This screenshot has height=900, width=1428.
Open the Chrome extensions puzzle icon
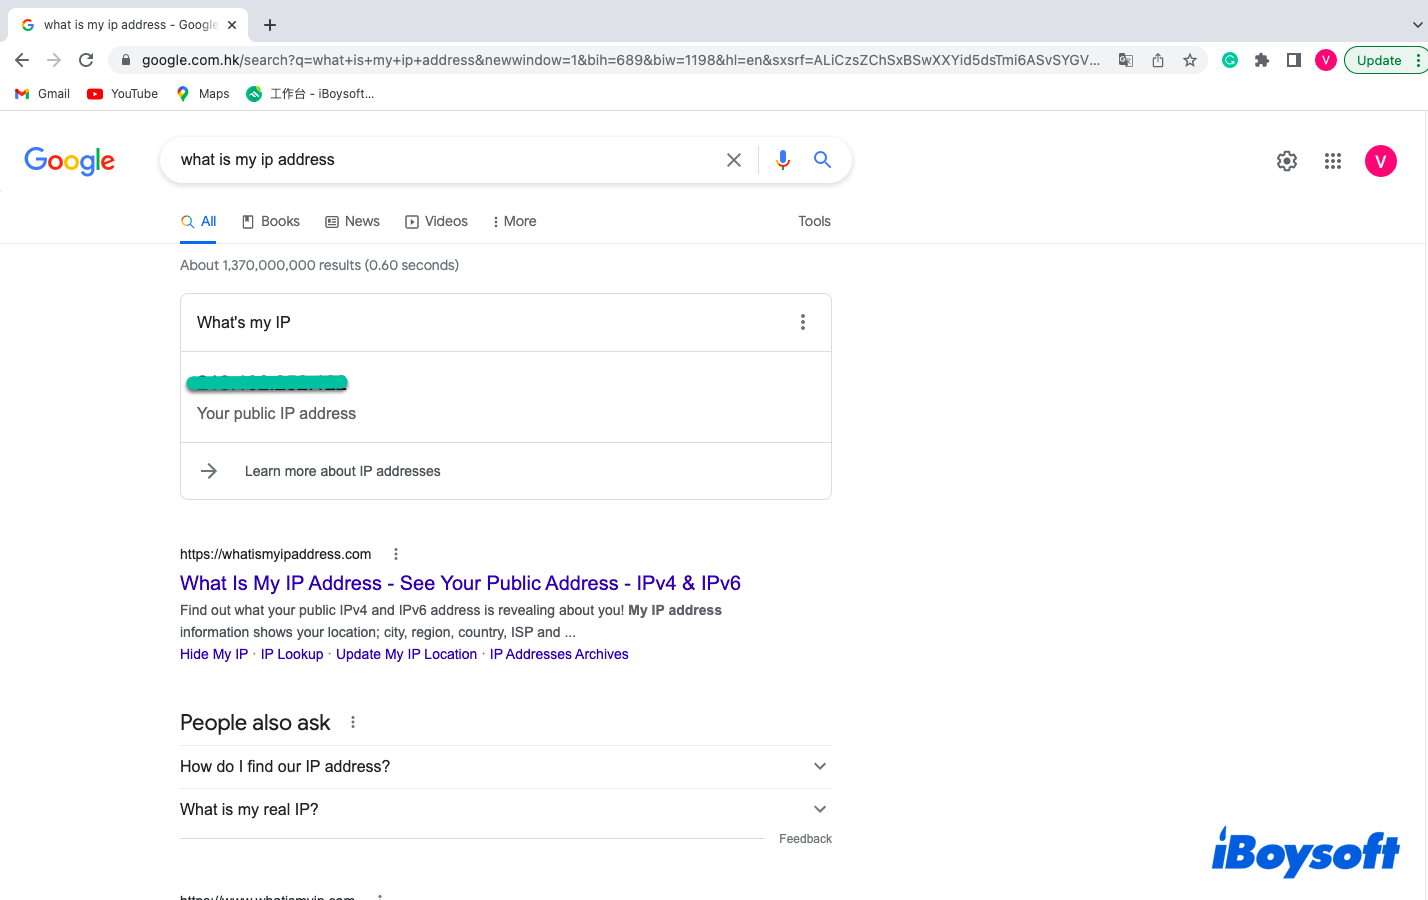1262,60
